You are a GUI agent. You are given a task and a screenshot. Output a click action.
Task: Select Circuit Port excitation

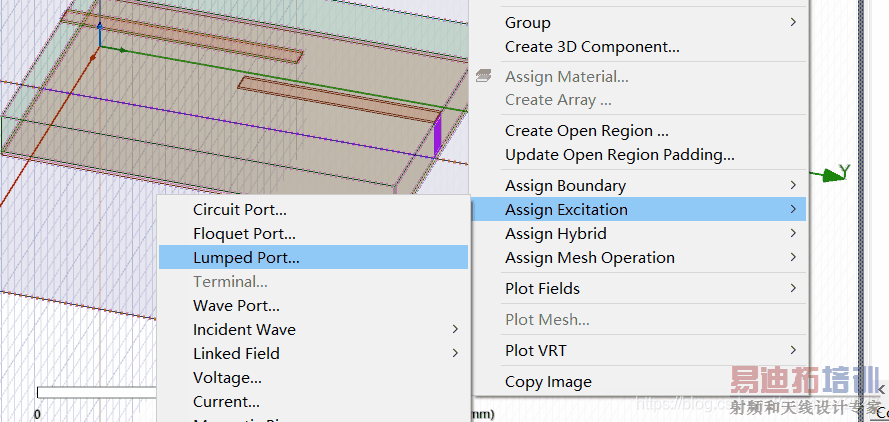[x=314, y=210]
